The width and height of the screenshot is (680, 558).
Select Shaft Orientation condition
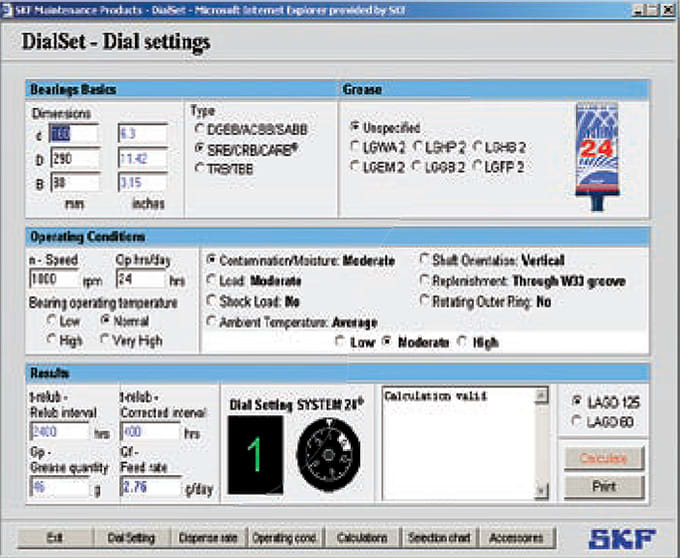click(424, 259)
